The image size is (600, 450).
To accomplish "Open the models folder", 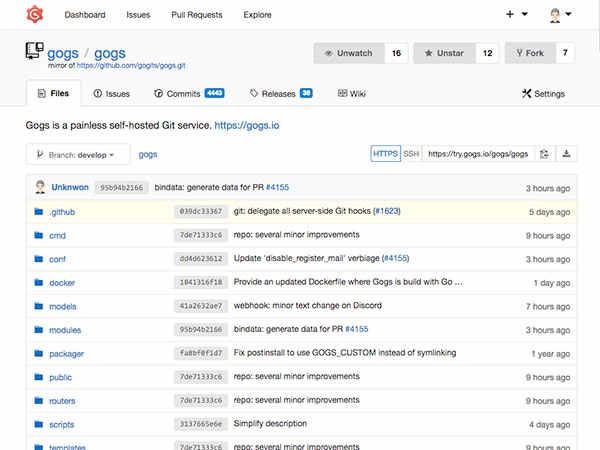I will 63,307.
